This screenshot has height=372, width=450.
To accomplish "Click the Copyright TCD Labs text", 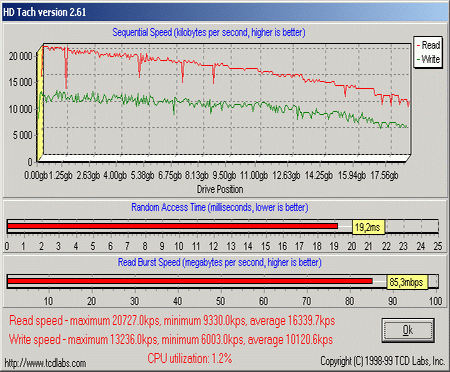I will click(383, 361).
